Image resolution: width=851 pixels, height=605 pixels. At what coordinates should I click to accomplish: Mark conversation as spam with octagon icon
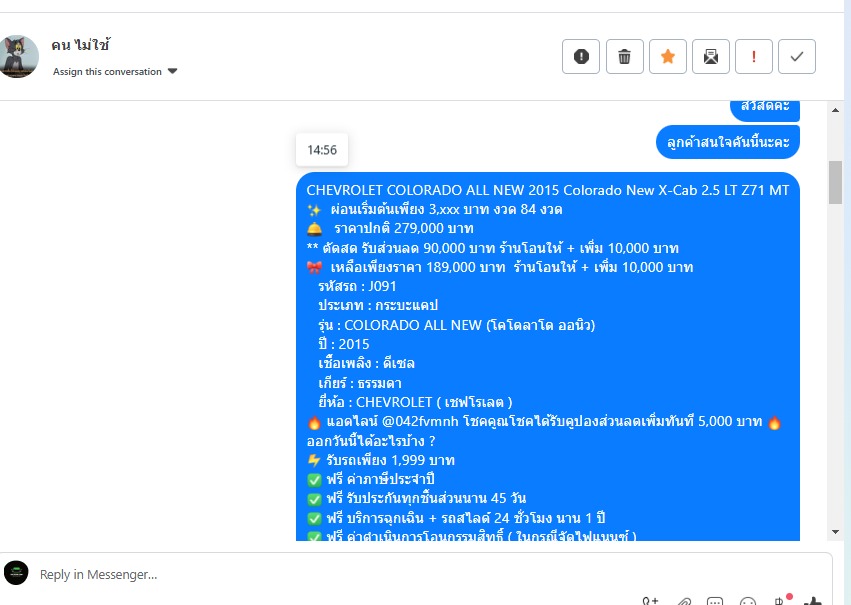coord(581,56)
